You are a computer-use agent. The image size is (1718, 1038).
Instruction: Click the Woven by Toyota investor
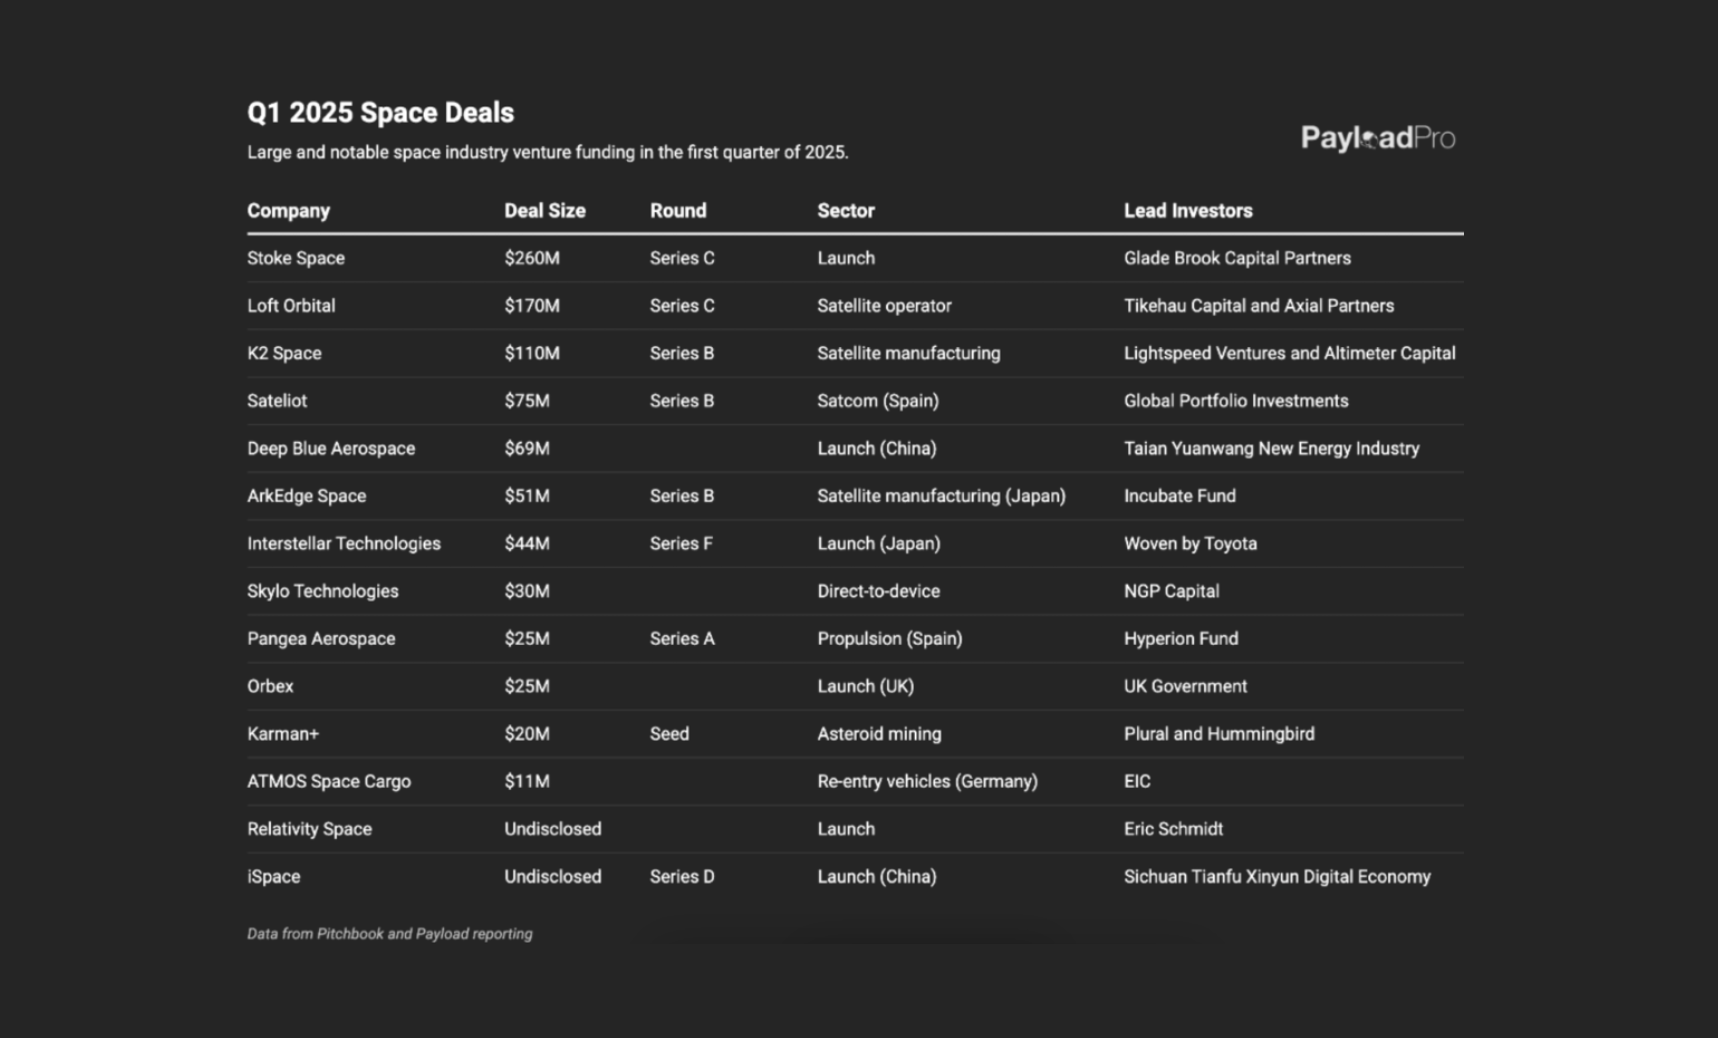tap(1190, 544)
